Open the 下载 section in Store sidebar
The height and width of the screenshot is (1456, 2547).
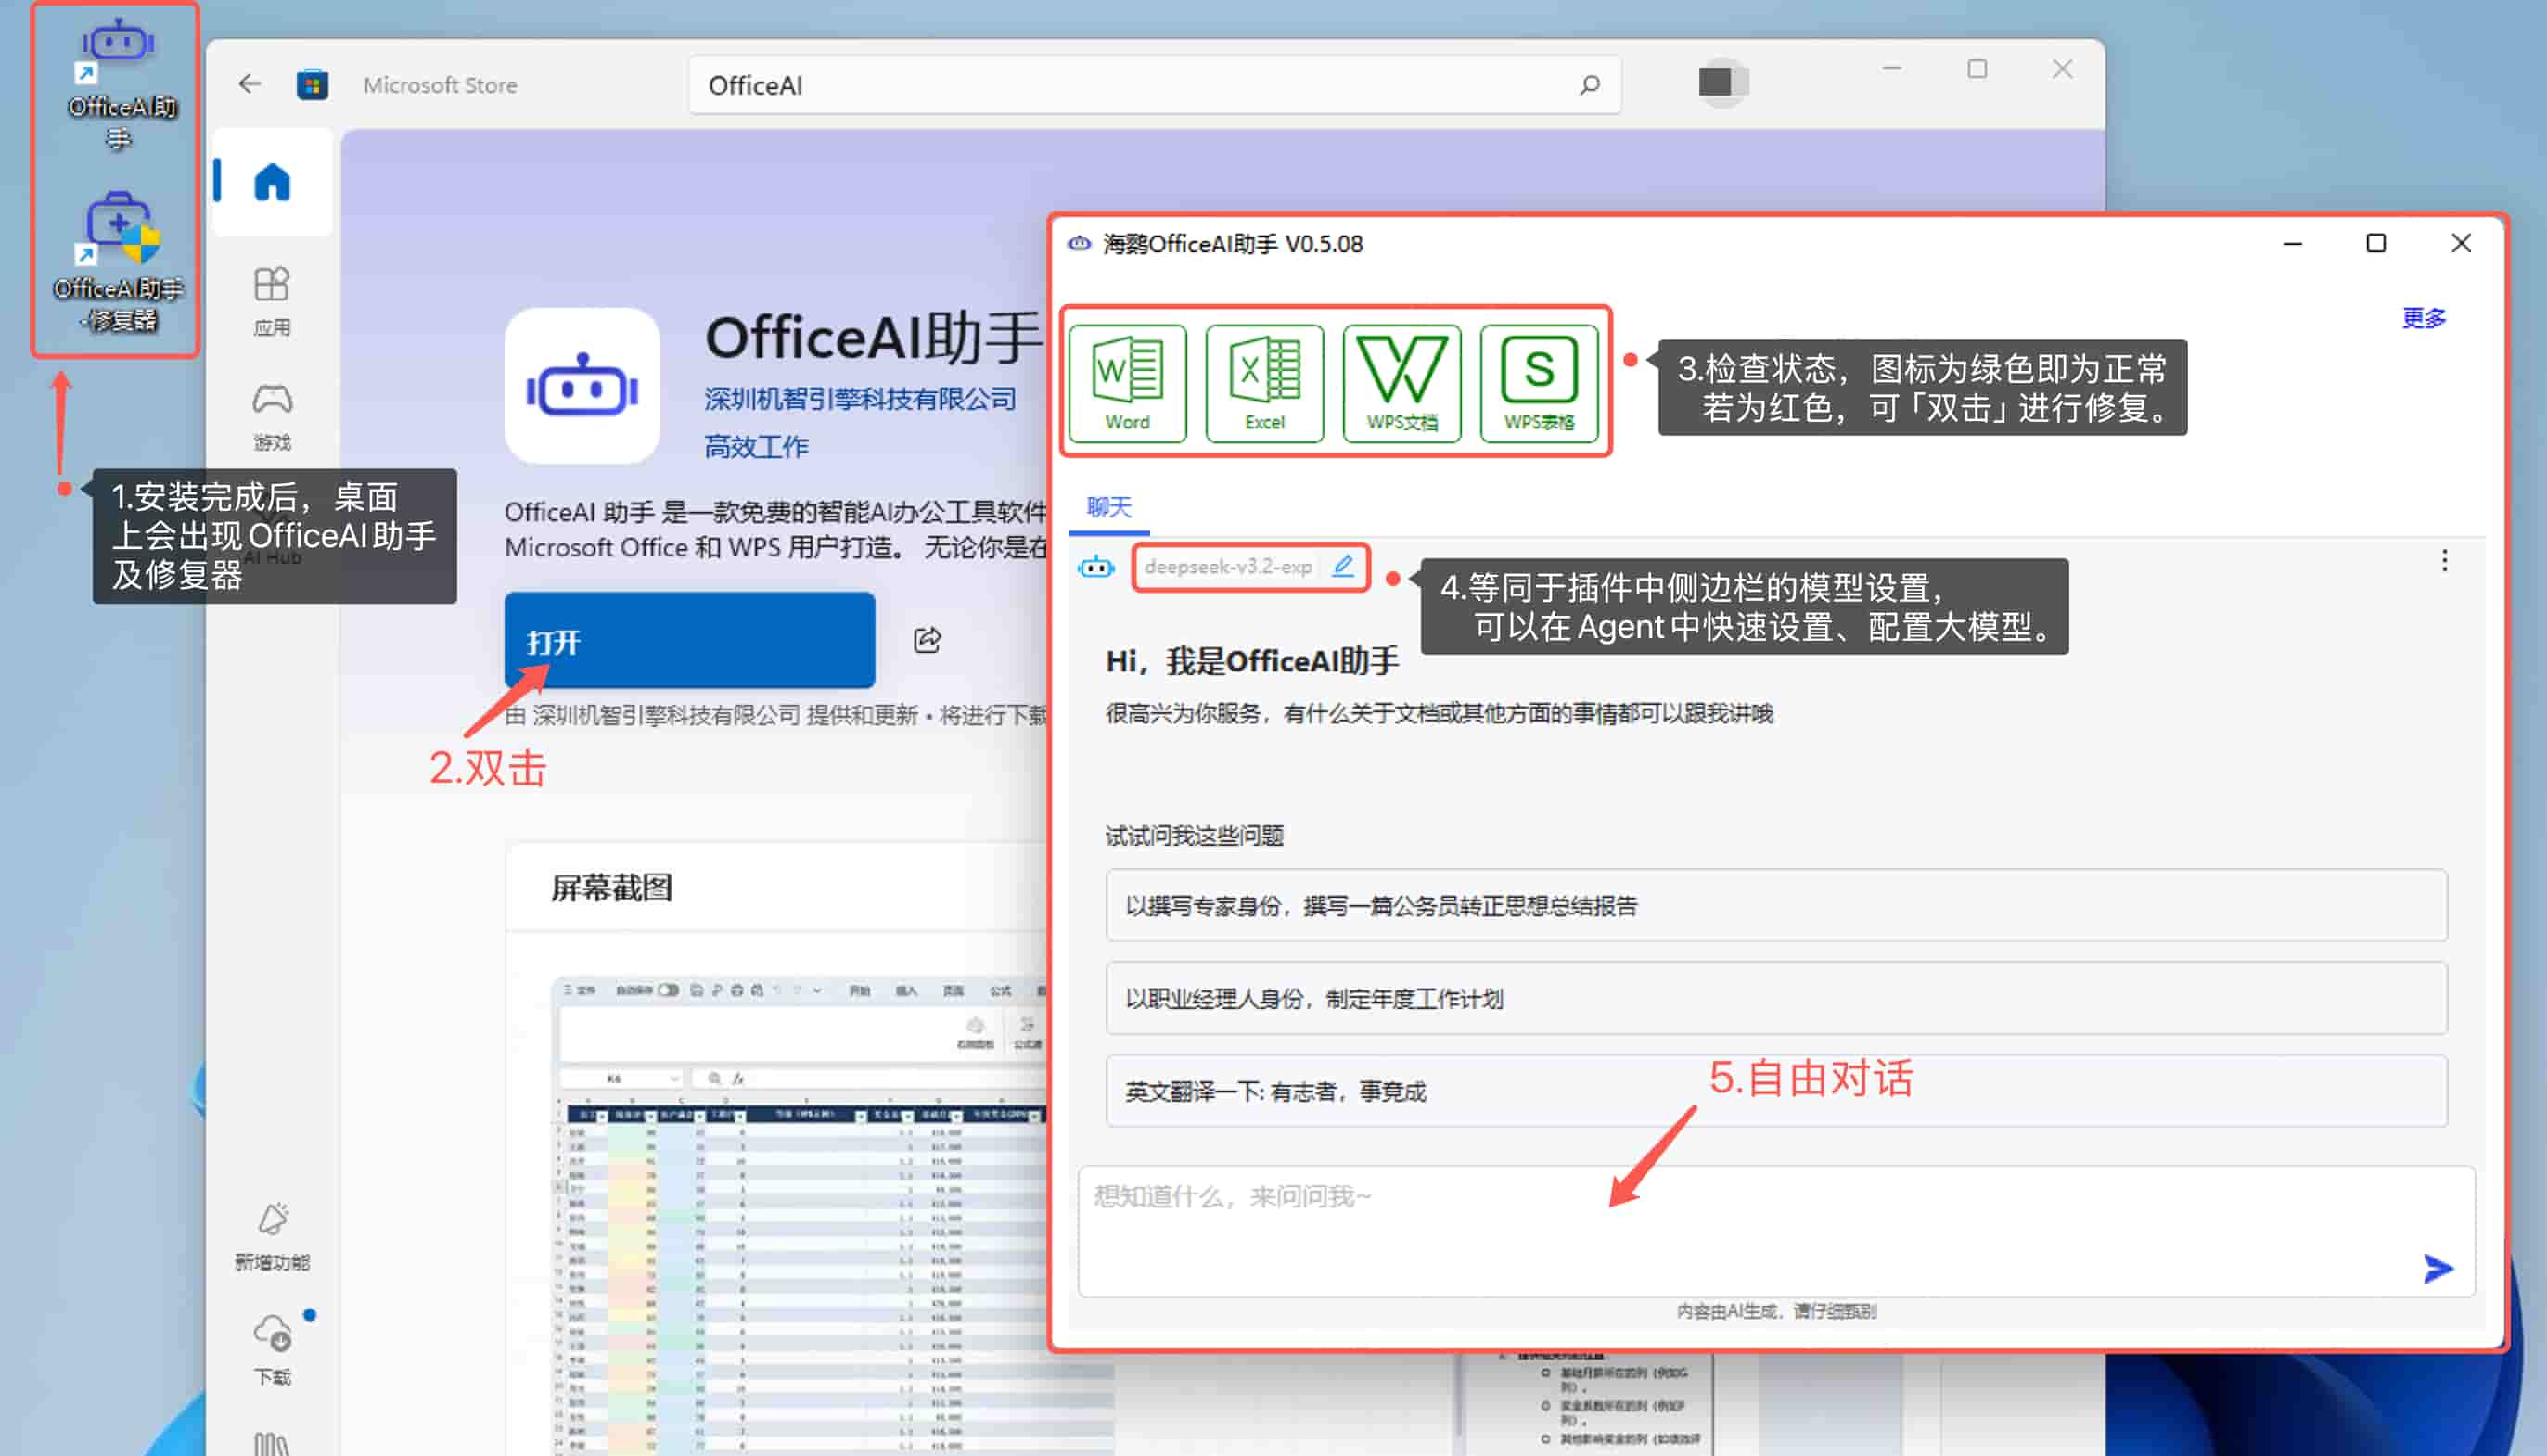[272, 1340]
